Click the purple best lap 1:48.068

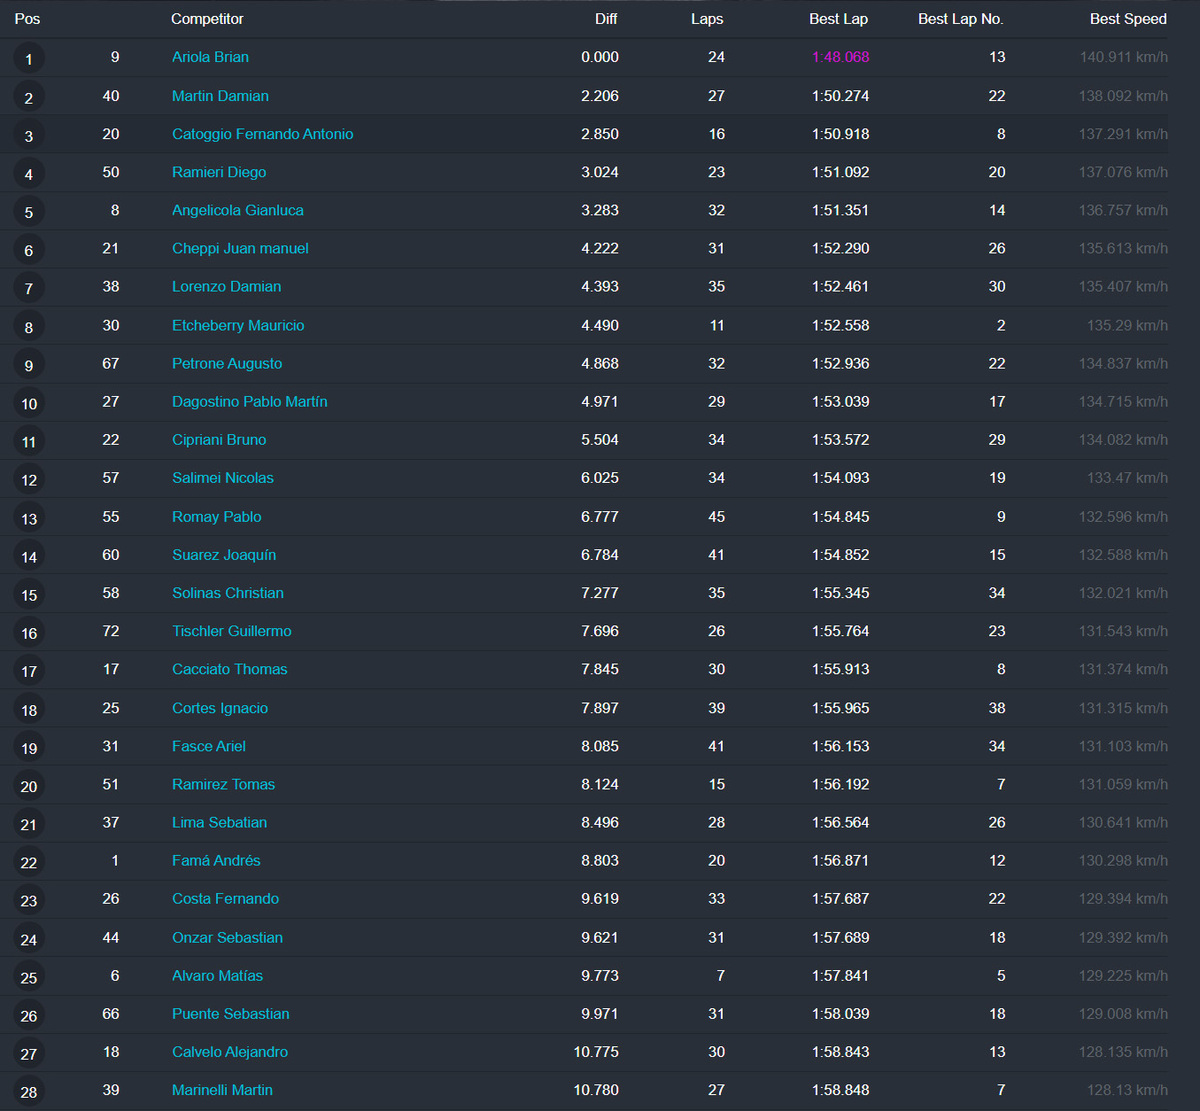pos(841,57)
